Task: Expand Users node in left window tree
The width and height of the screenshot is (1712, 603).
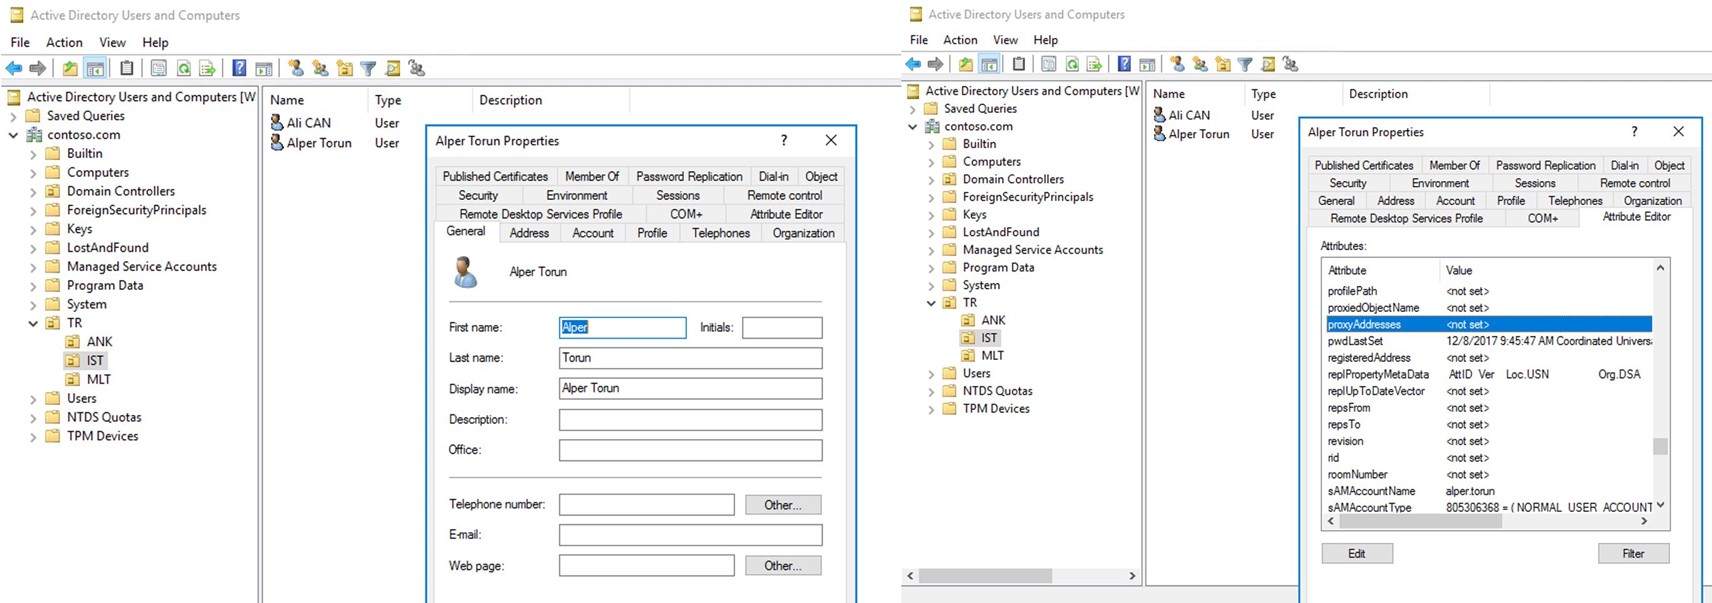Action: pos(33,398)
